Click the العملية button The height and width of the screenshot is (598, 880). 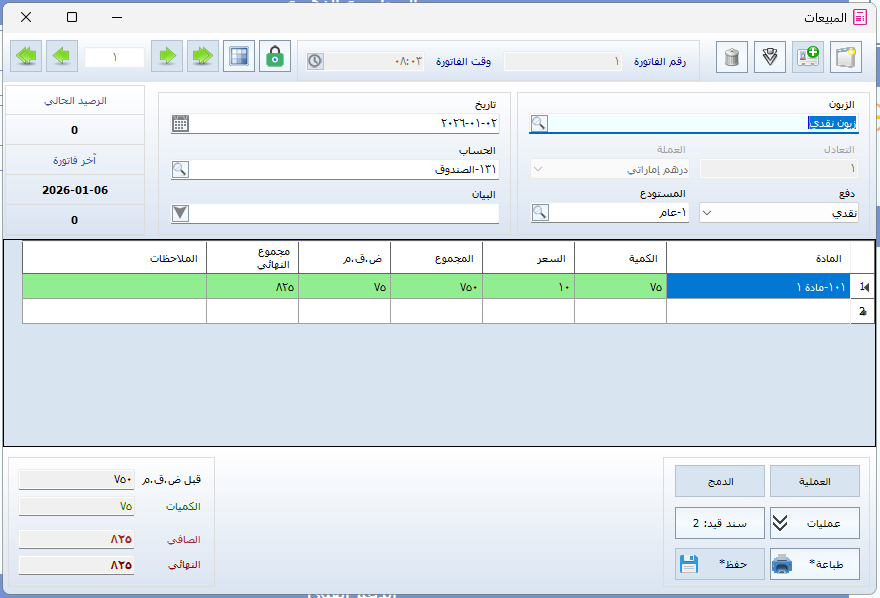pos(814,481)
